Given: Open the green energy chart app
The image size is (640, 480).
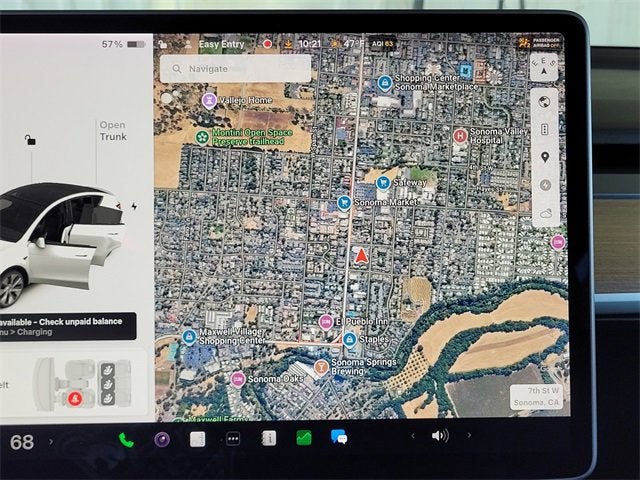Looking at the screenshot, I should pyautogui.click(x=303, y=437).
